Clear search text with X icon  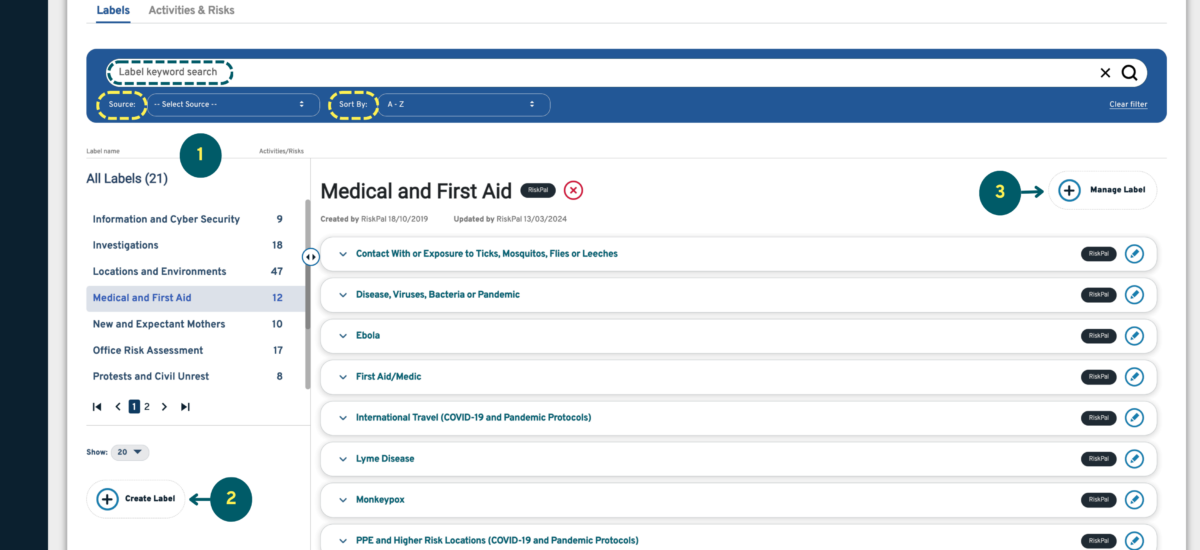coord(1105,73)
